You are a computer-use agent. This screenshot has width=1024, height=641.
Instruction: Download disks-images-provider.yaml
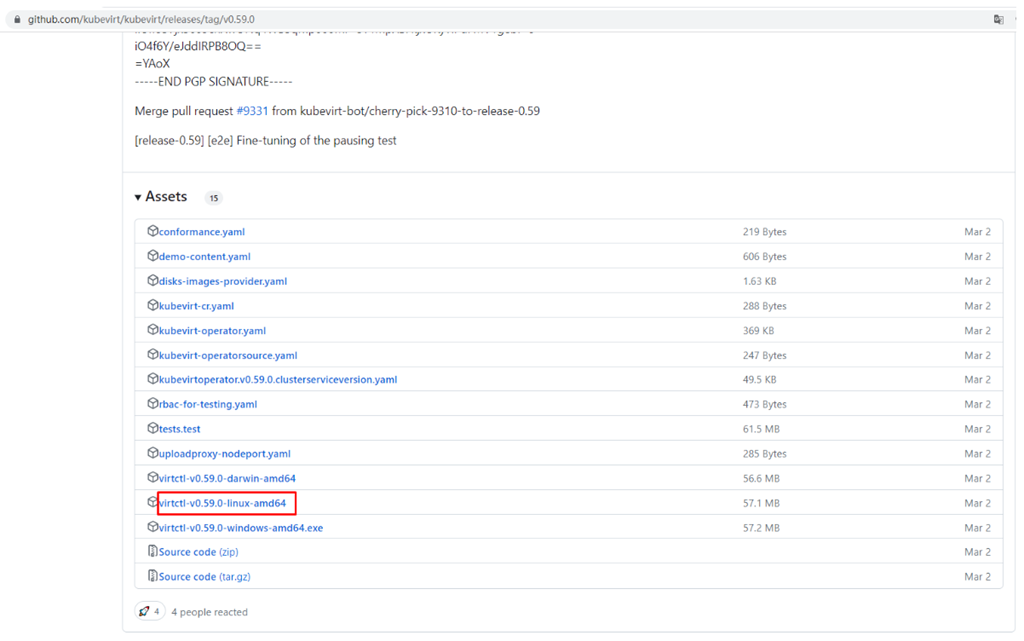(x=223, y=281)
